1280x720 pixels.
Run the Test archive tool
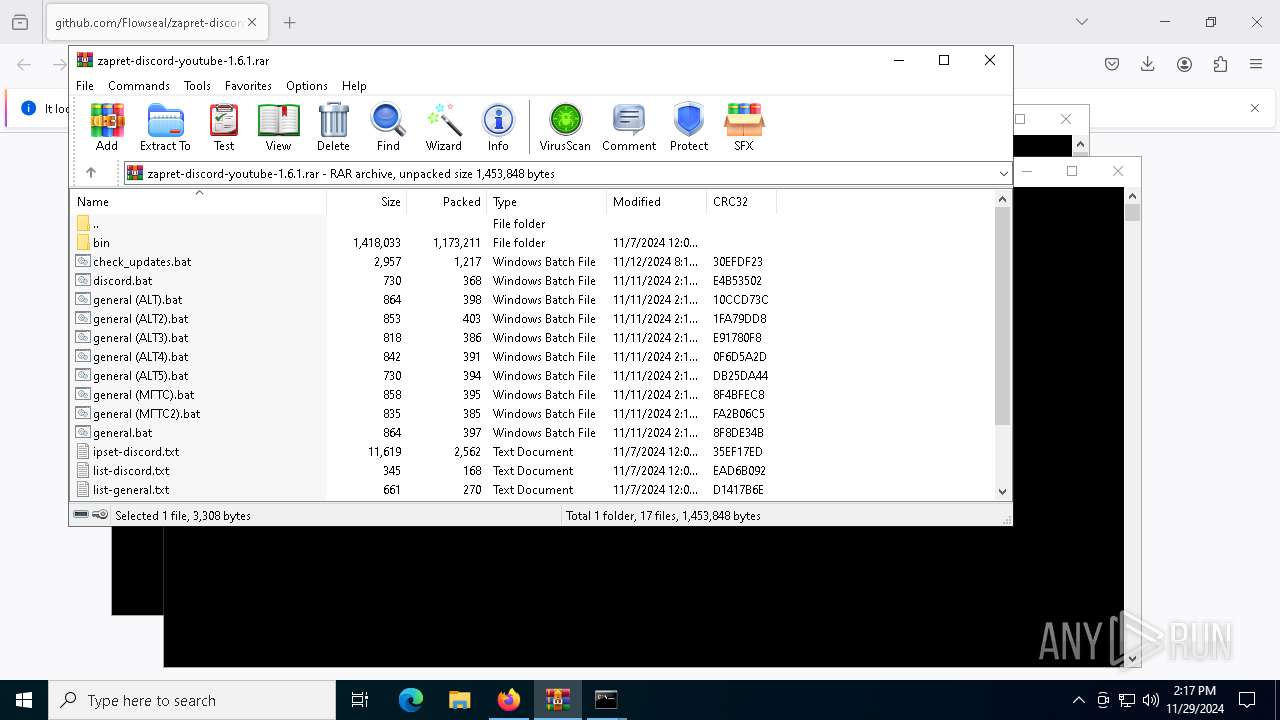(x=224, y=127)
